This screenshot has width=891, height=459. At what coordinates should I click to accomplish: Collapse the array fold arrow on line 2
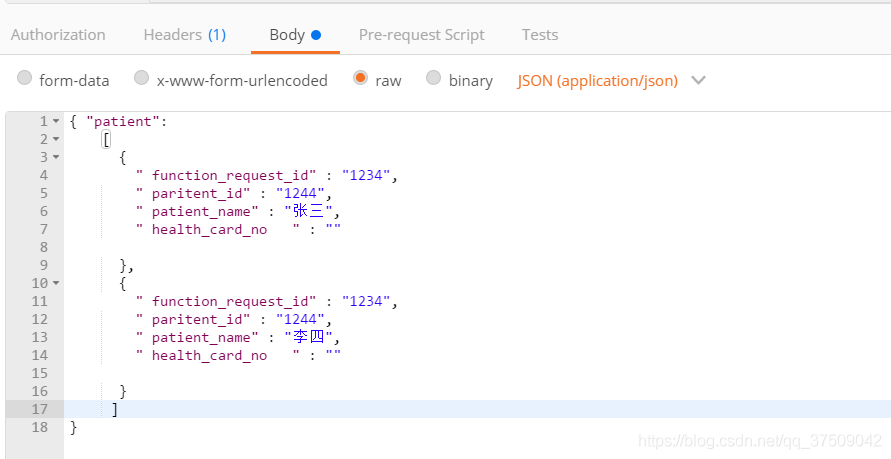click(56, 139)
